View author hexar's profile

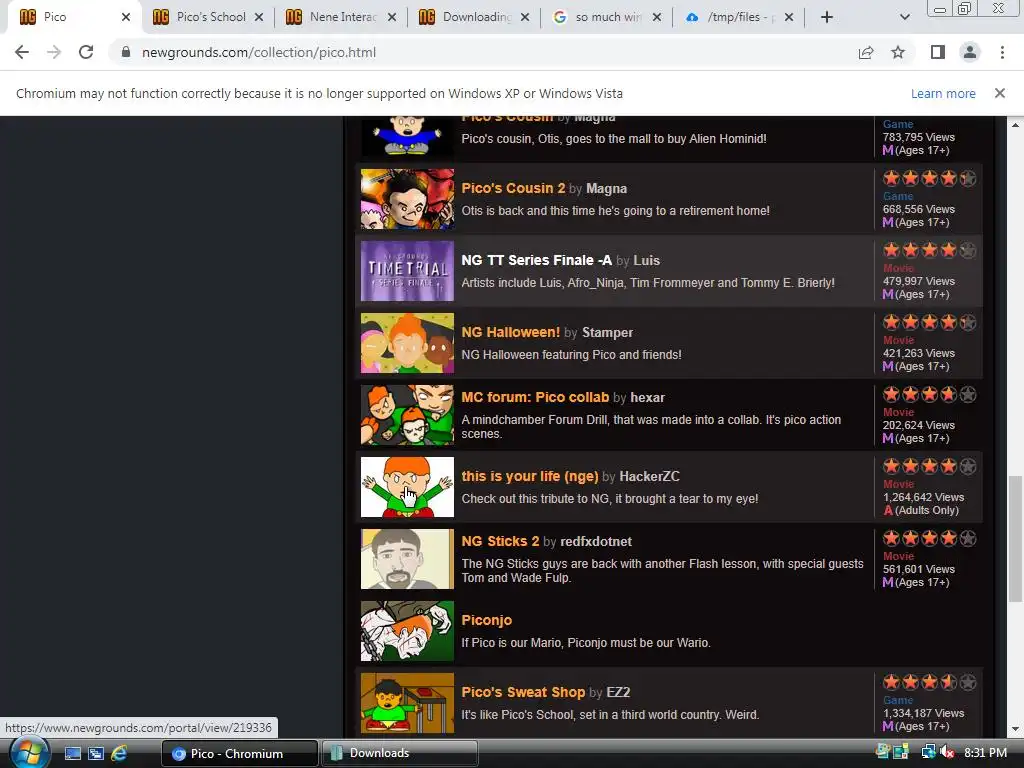[647, 398]
